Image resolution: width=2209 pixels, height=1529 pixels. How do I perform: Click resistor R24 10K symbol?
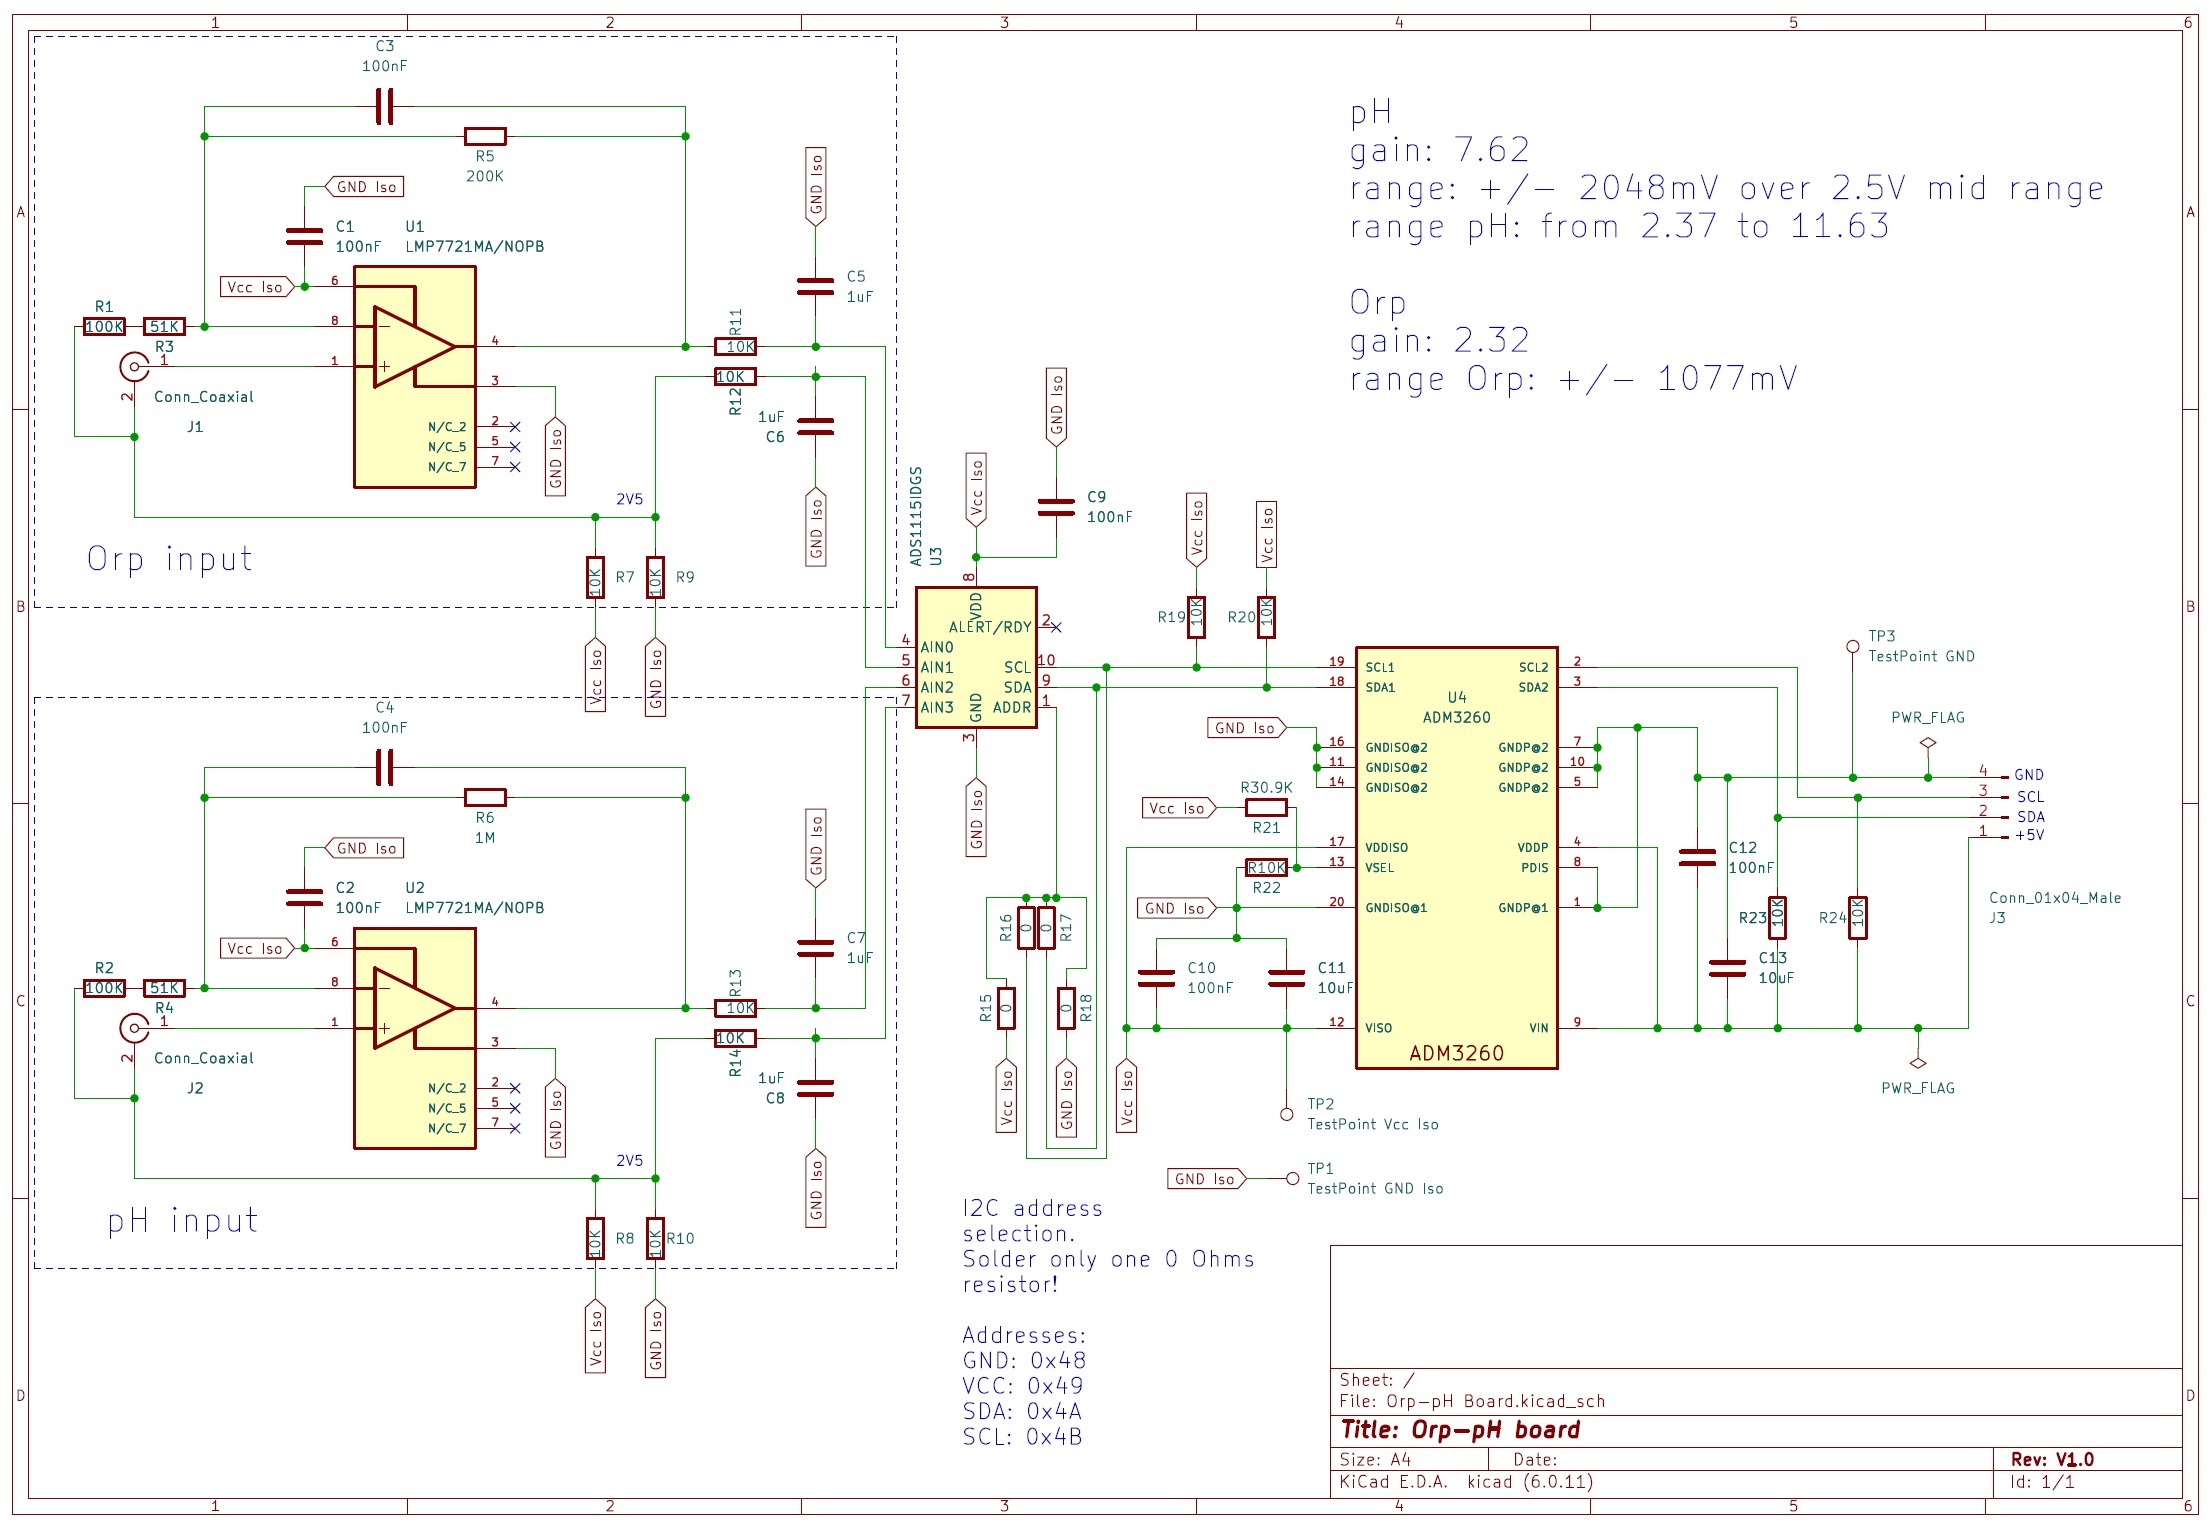(1857, 917)
